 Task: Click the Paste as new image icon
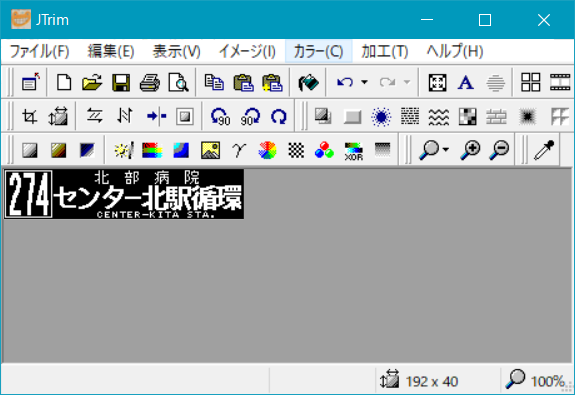click(272, 82)
